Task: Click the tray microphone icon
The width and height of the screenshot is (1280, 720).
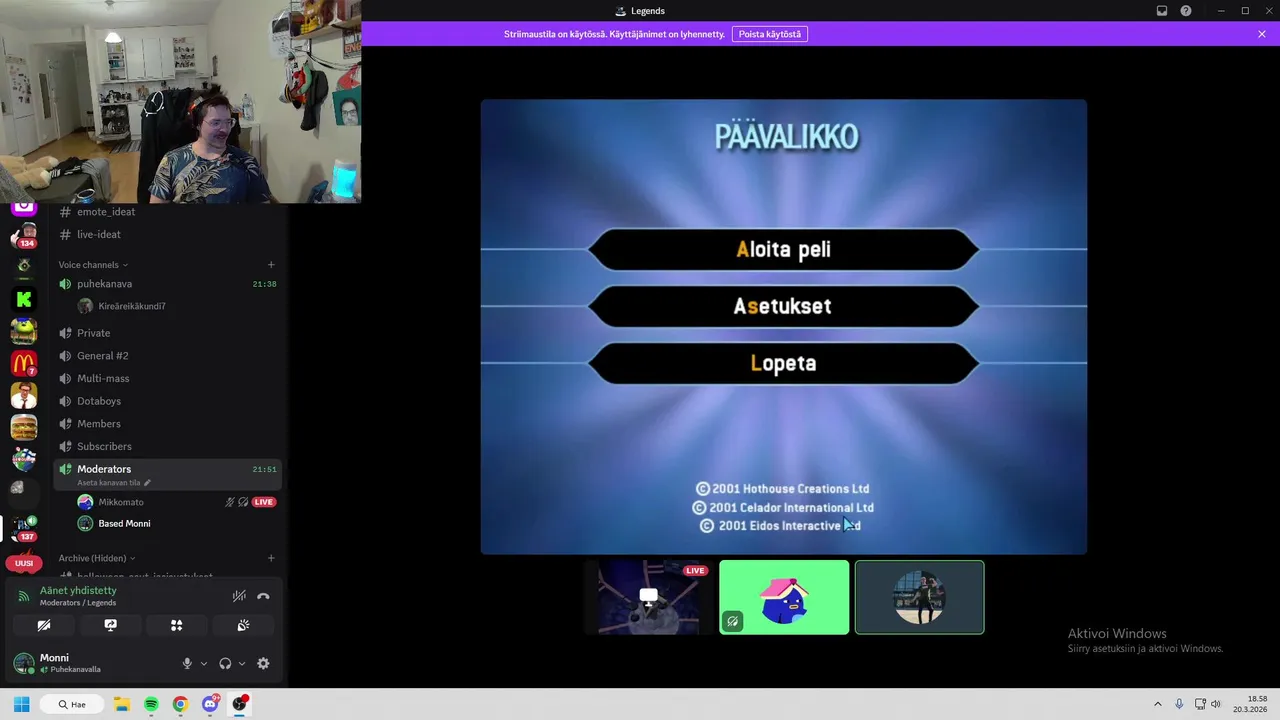Action: tap(1179, 704)
